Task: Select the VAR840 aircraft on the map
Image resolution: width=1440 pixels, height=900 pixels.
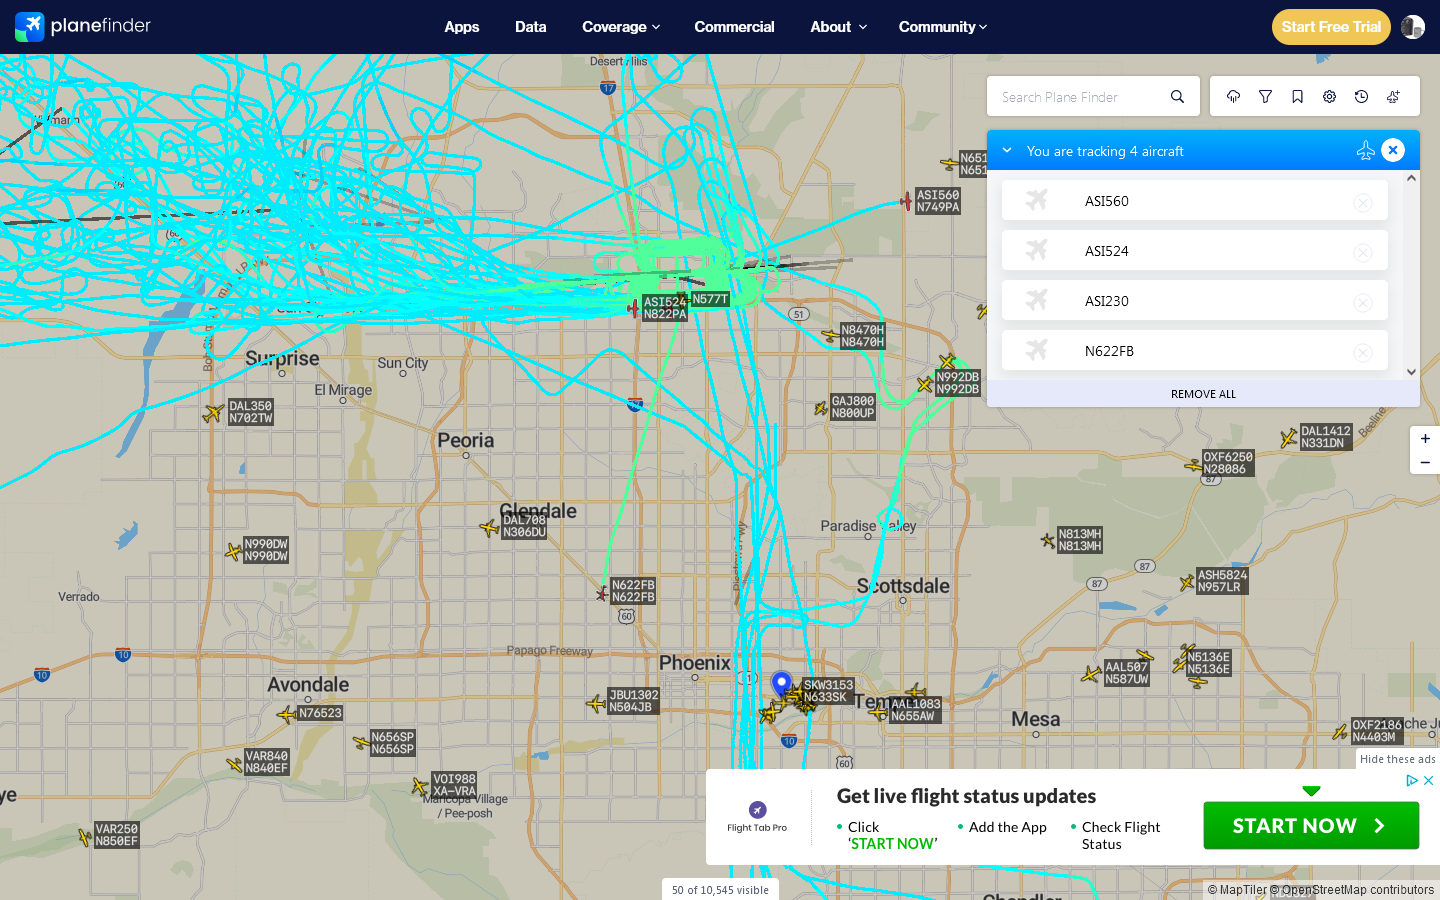Action: pyautogui.click(x=235, y=764)
